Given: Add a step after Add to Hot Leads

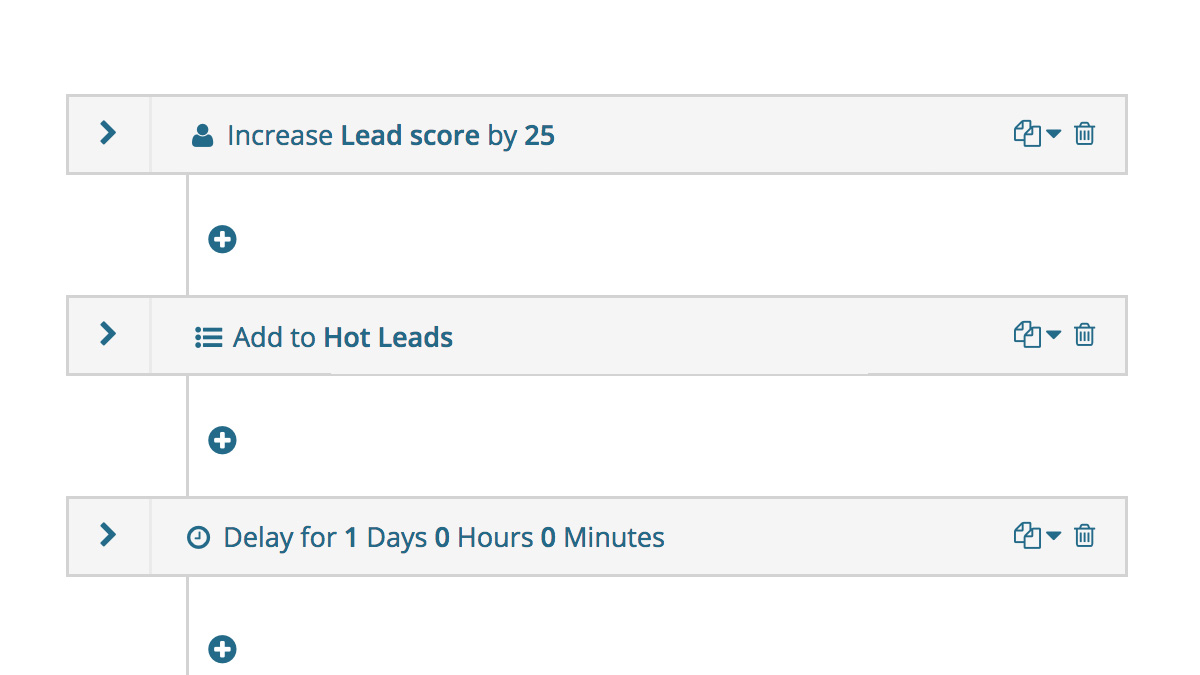Looking at the screenshot, I should pos(222,440).
